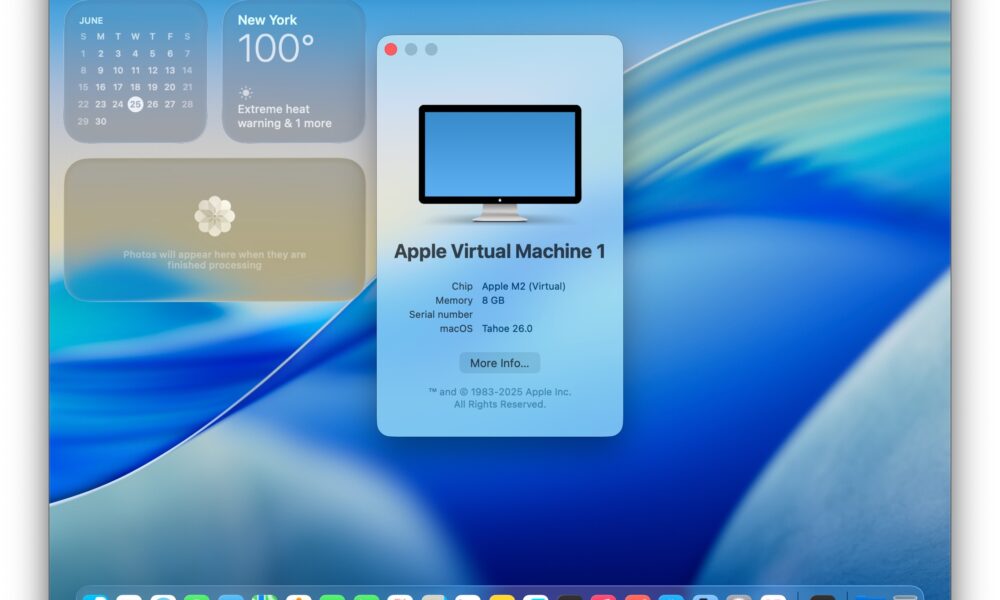
Task: Click June 6 in the calendar widget
Action: [x=170, y=54]
